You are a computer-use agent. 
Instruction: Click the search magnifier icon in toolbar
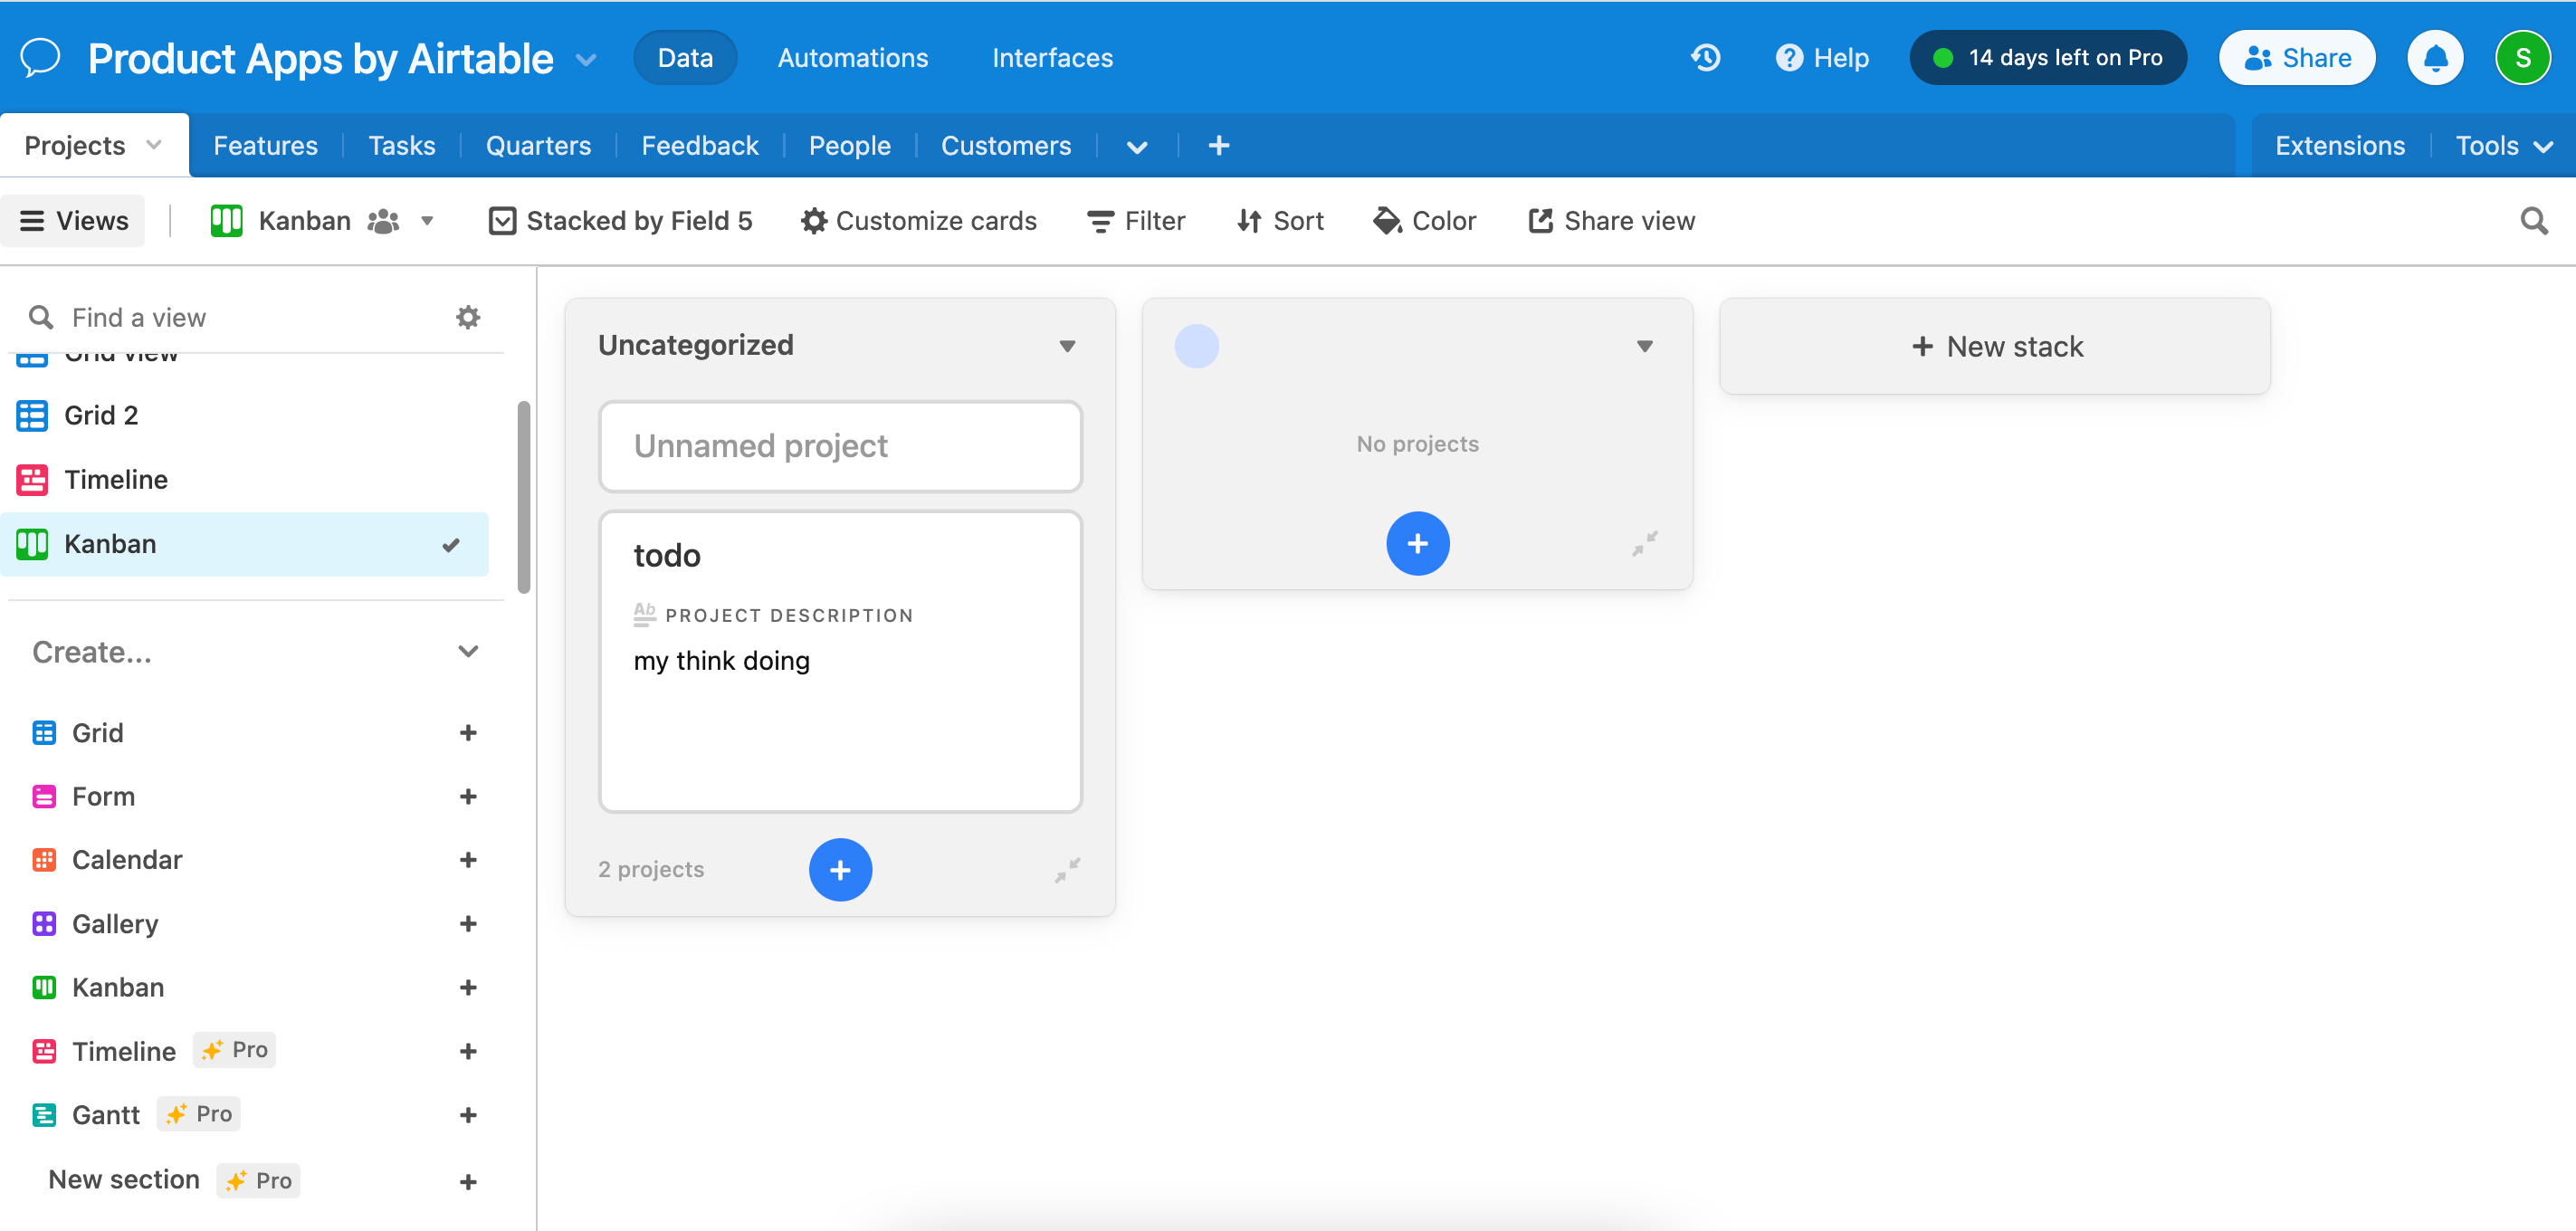[2533, 221]
